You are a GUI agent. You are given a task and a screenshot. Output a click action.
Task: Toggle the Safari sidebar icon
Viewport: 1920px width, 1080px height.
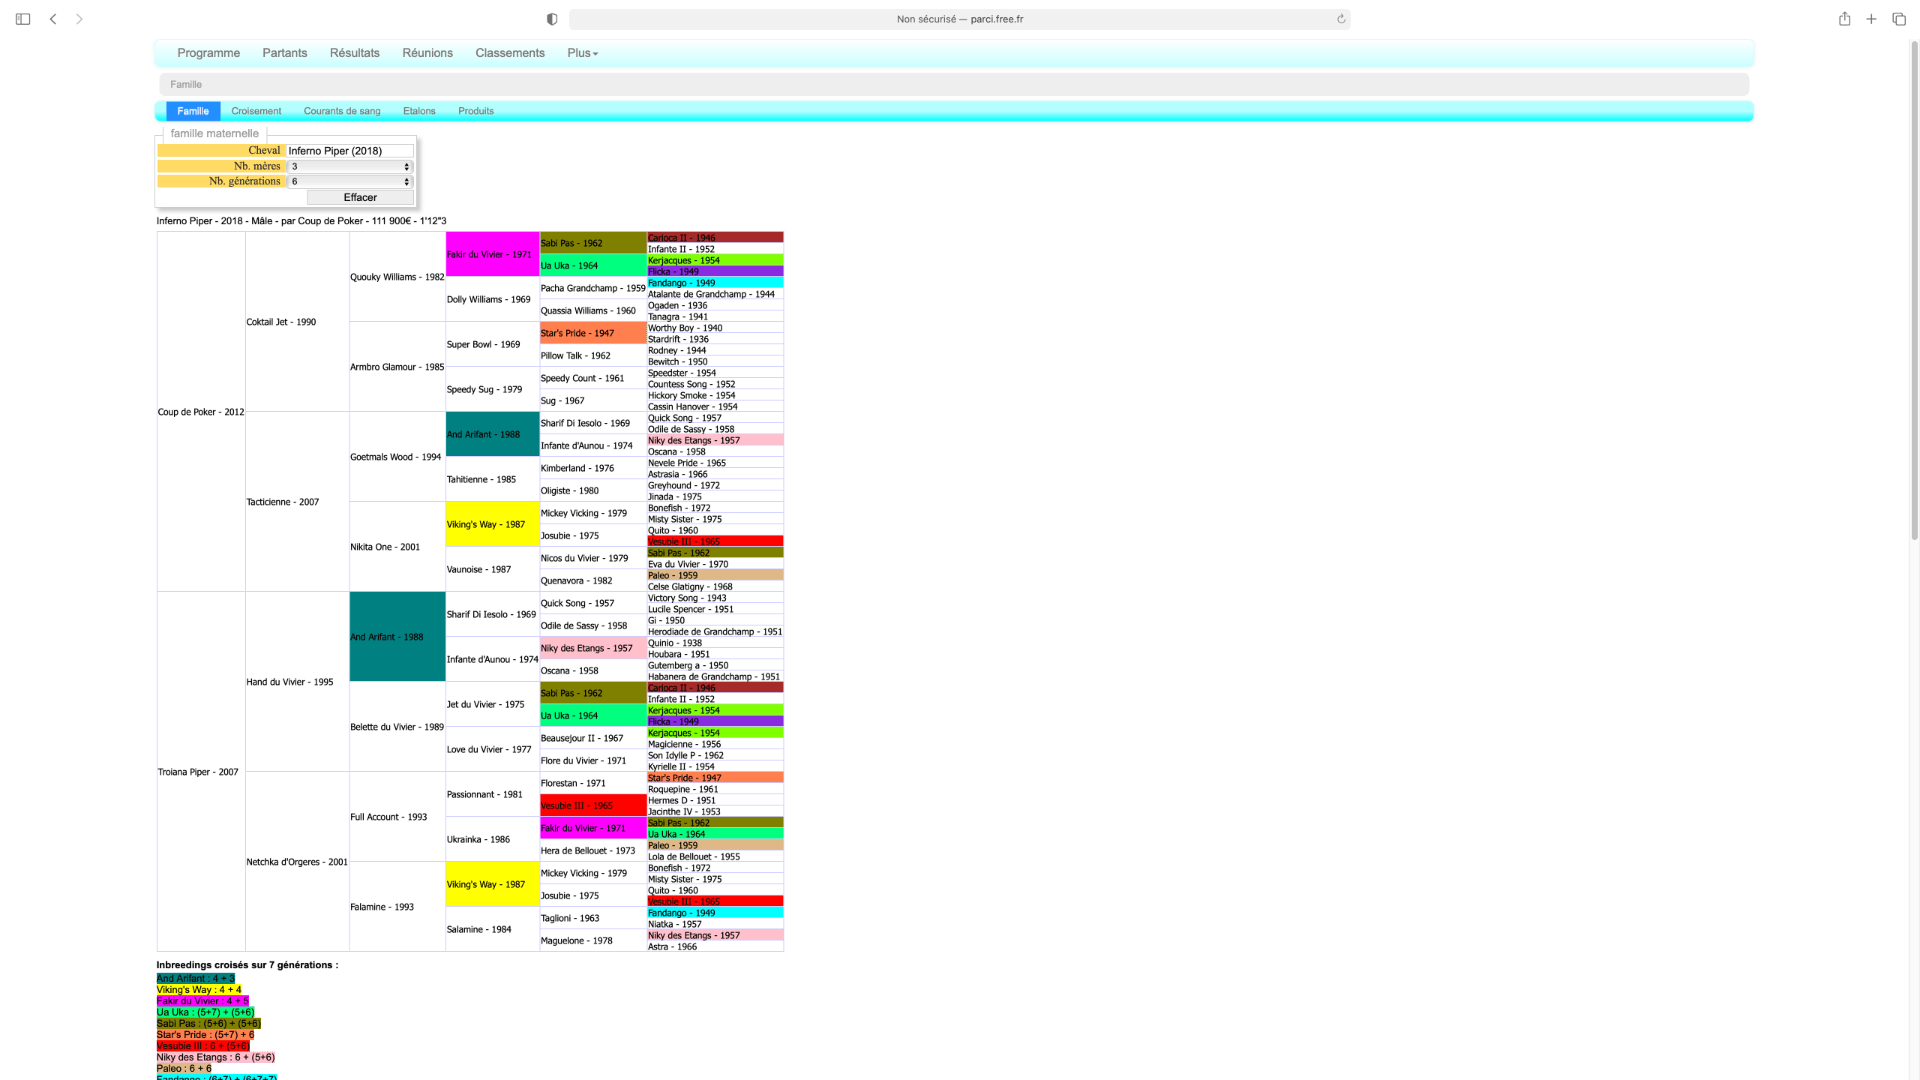(x=23, y=19)
